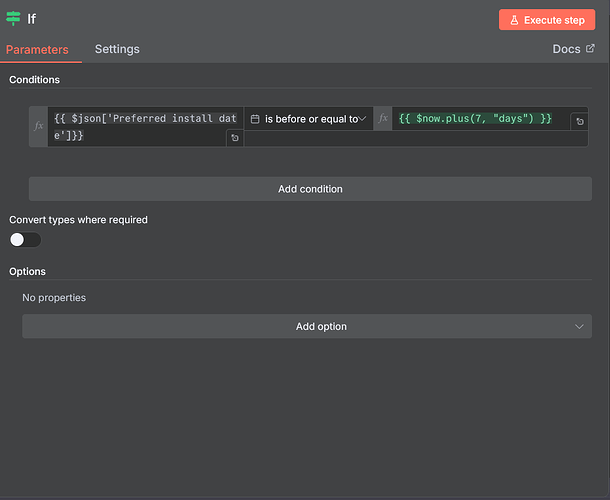Click the flask icon in Execute step
610x500 pixels.
(x=513, y=20)
